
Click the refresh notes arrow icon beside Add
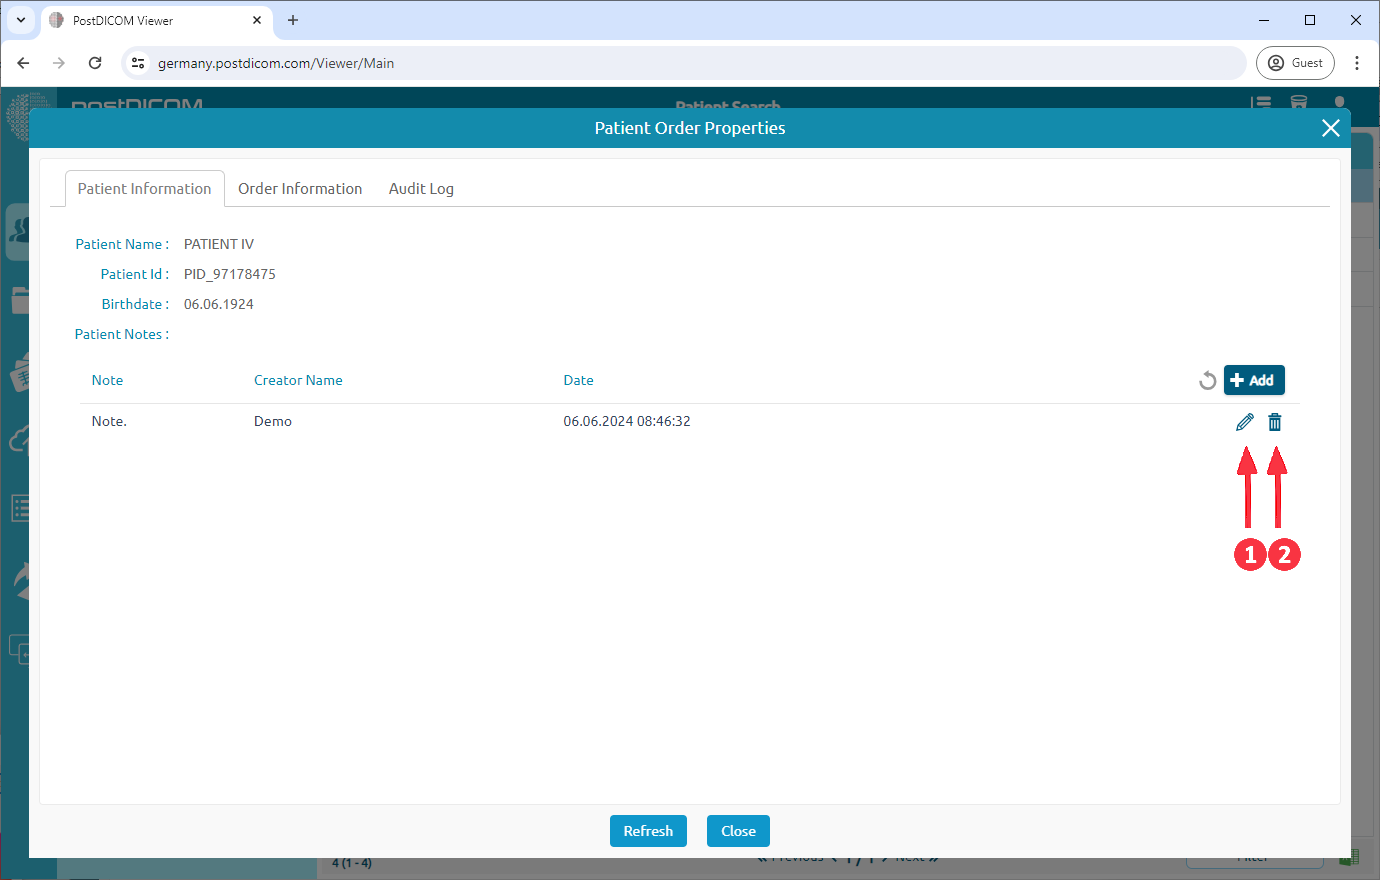coord(1207,381)
